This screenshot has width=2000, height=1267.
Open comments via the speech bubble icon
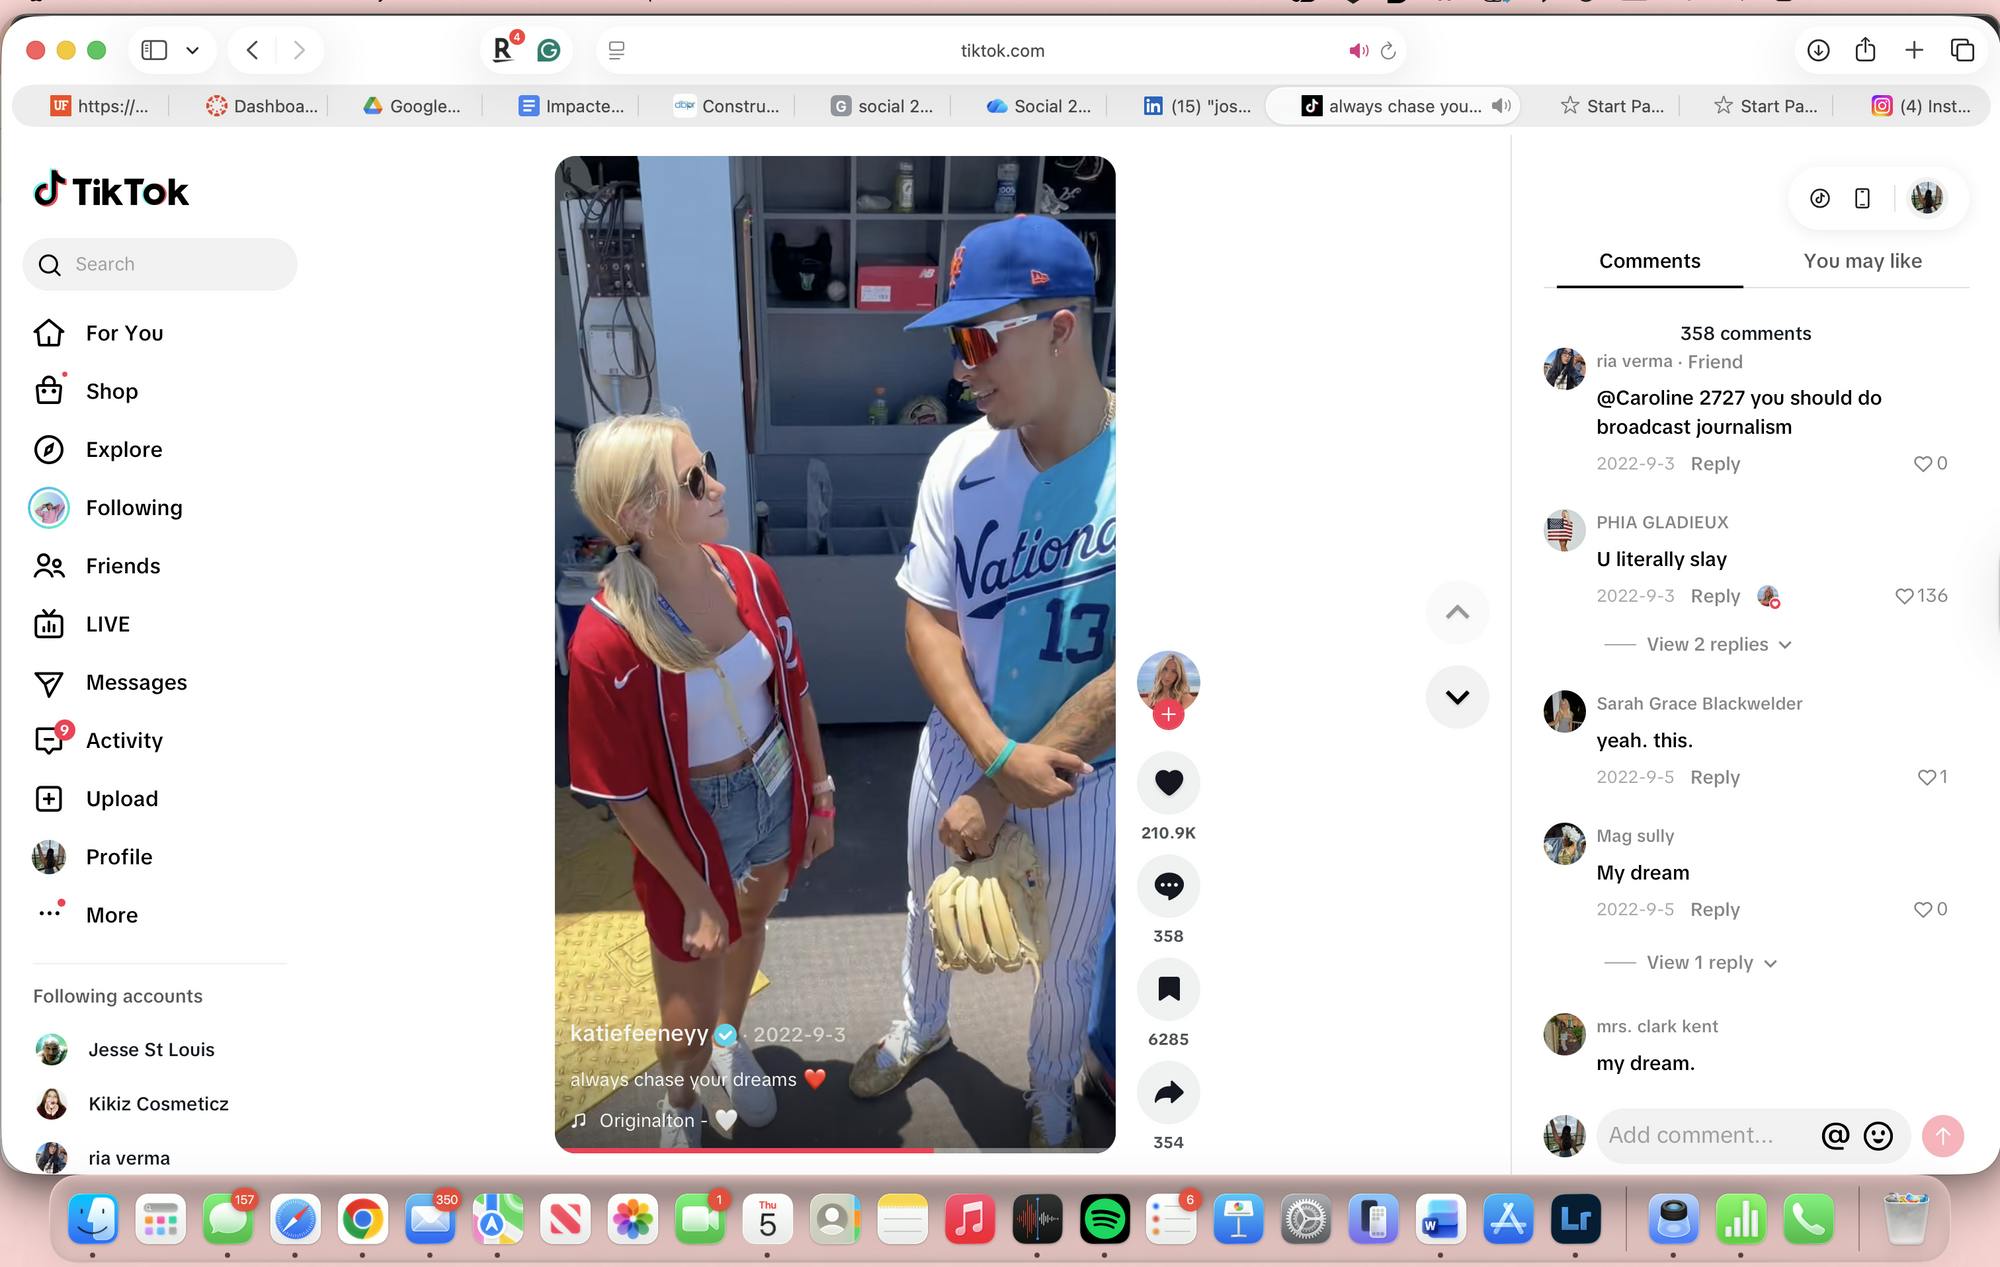click(1168, 886)
